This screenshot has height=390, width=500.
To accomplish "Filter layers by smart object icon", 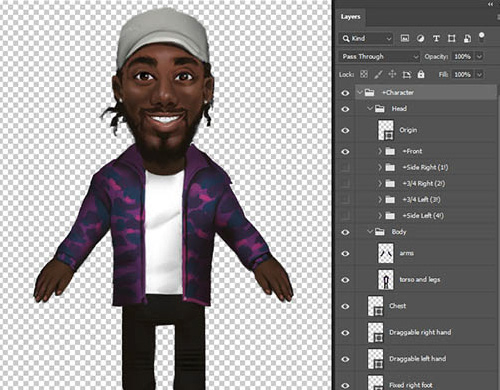I will click(467, 38).
